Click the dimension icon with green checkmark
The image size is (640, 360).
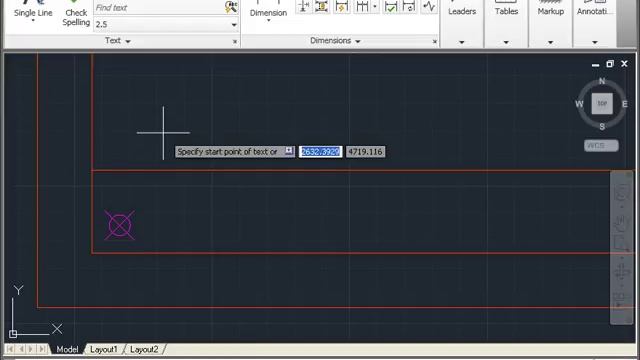(x=391, y=6)
